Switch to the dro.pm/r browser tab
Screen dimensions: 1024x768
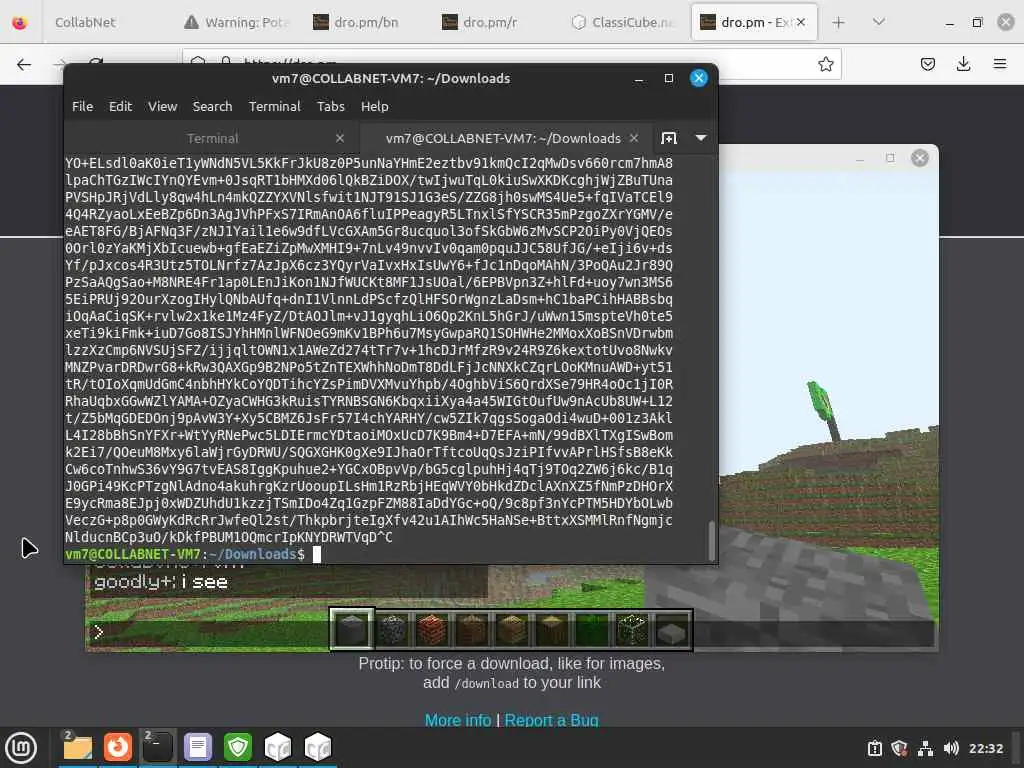point(490,22)
